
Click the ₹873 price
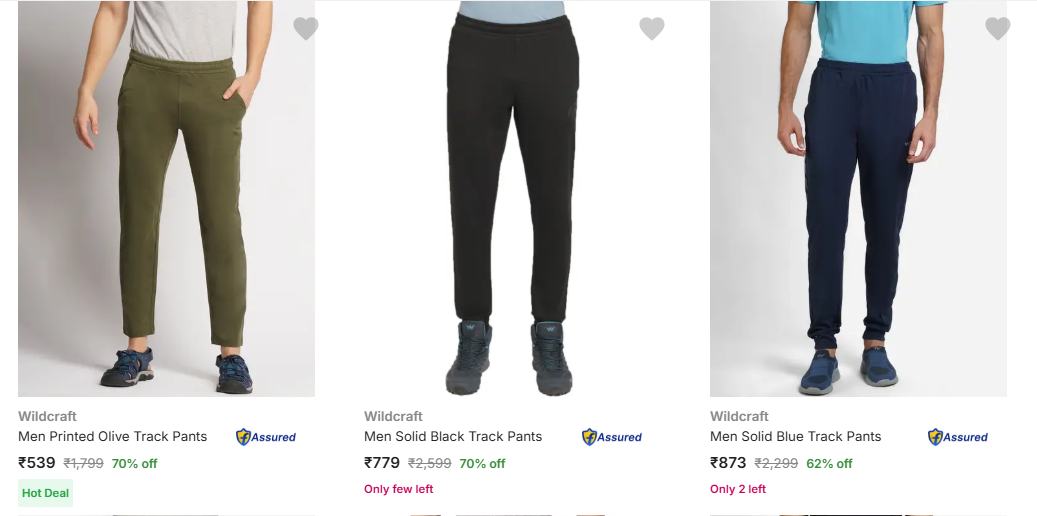[729, 463]
